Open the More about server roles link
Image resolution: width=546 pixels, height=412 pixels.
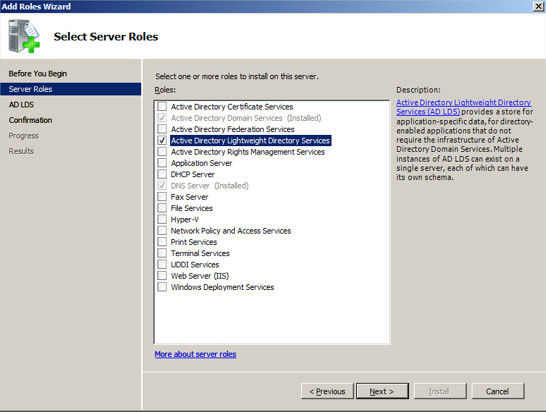[x=195, y=354]
